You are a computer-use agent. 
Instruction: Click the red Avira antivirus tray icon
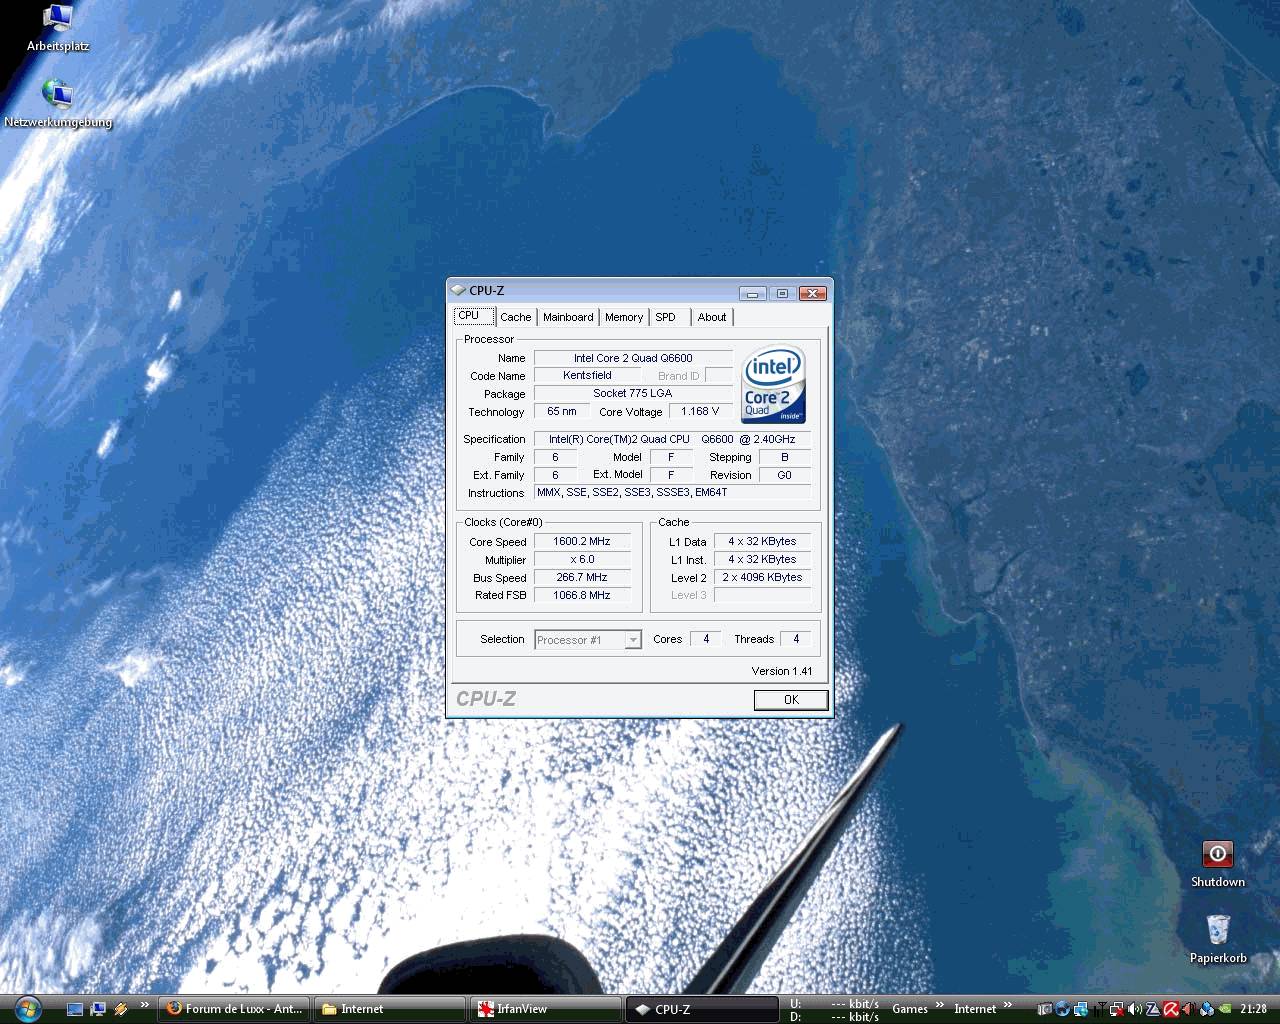(1171, 1009)
